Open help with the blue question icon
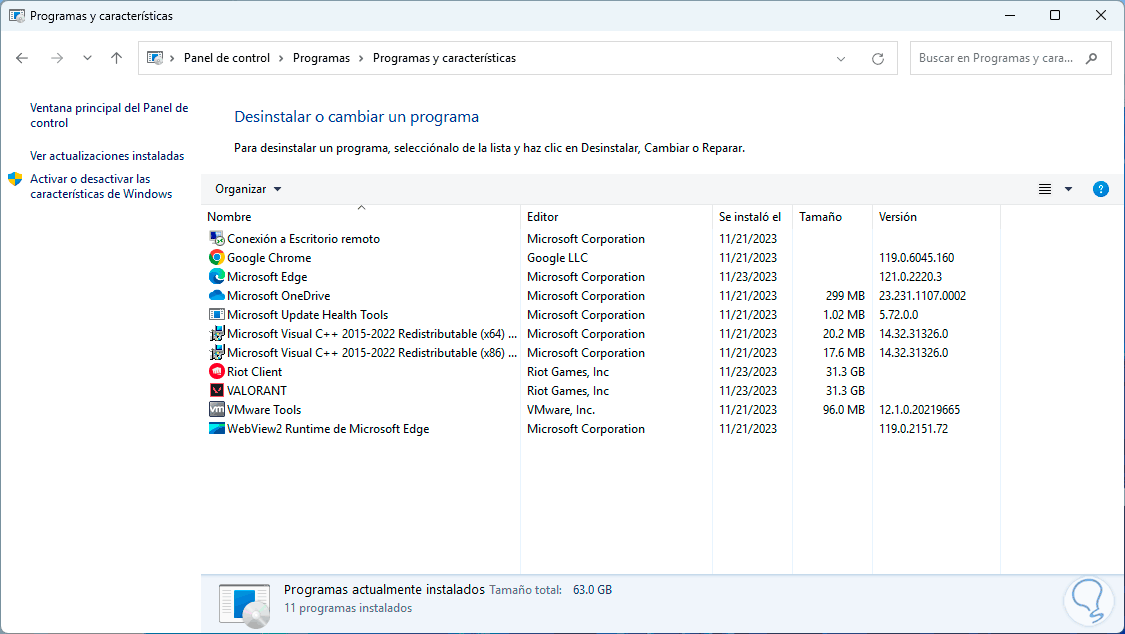This screenshot has width=1125, height=634. (1101, 189)
